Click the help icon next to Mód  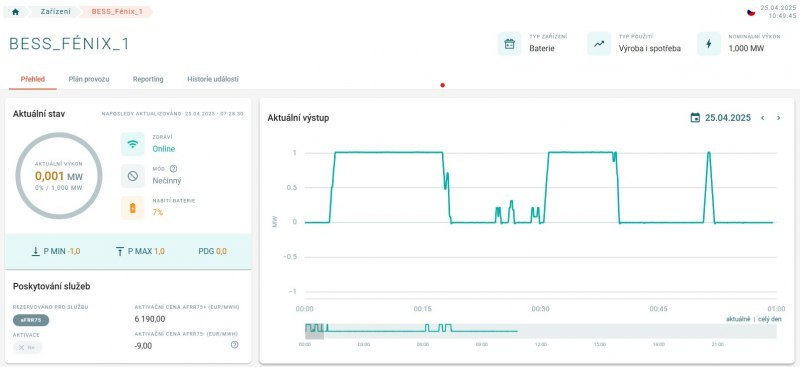point(173,168)
